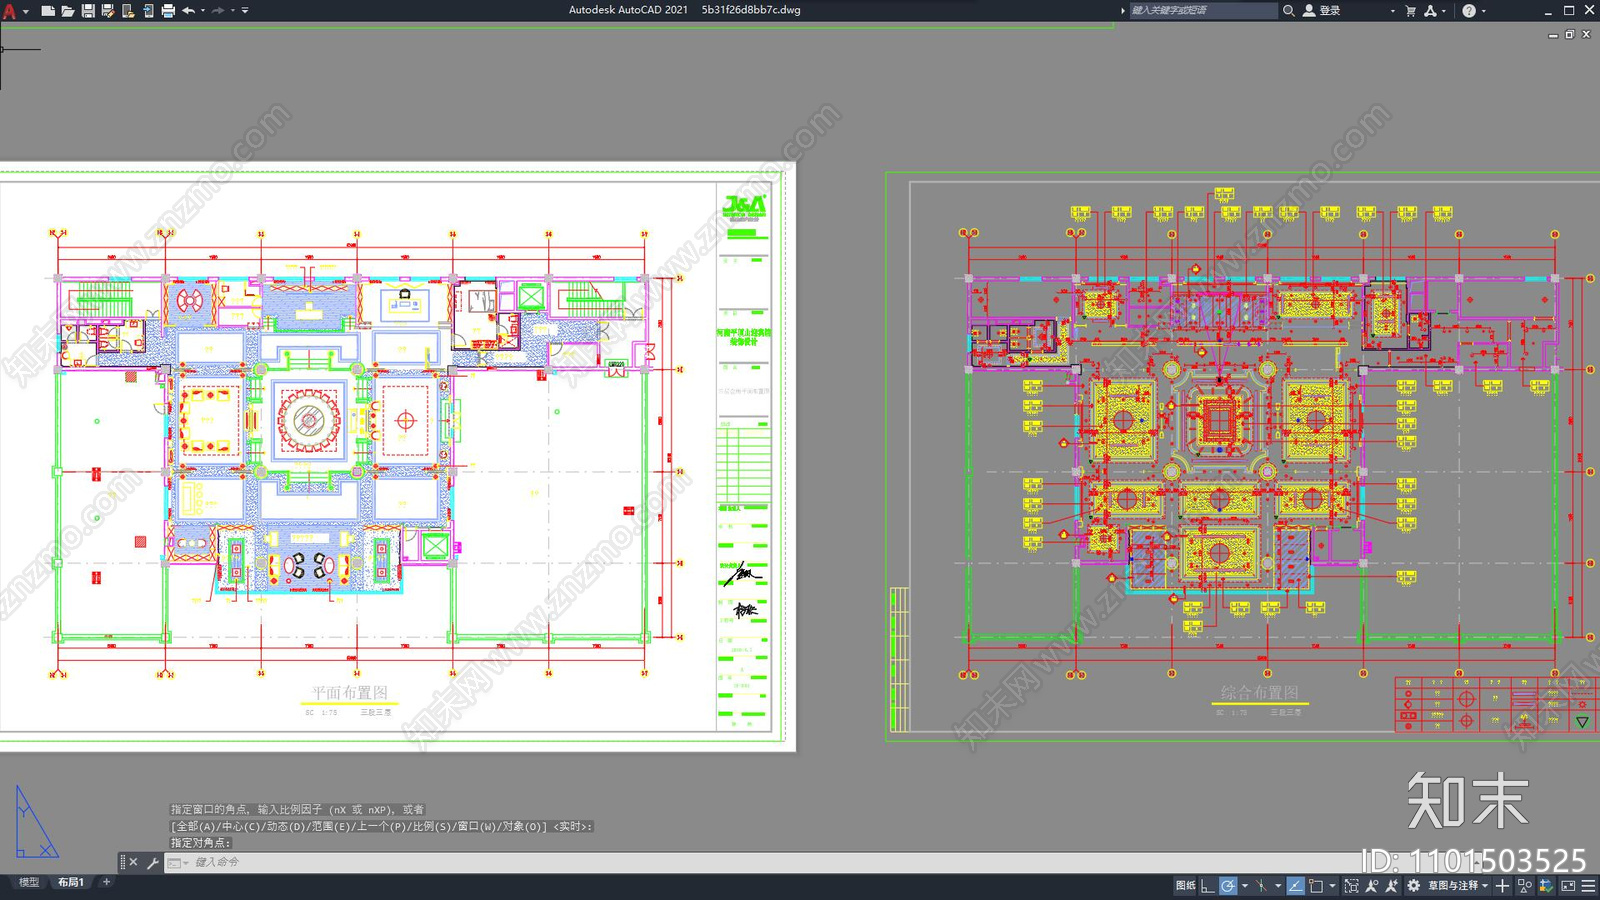Switch to the 布局1 layout tab
This screenshot has width=1600, height=900.
tap(70, 882)
